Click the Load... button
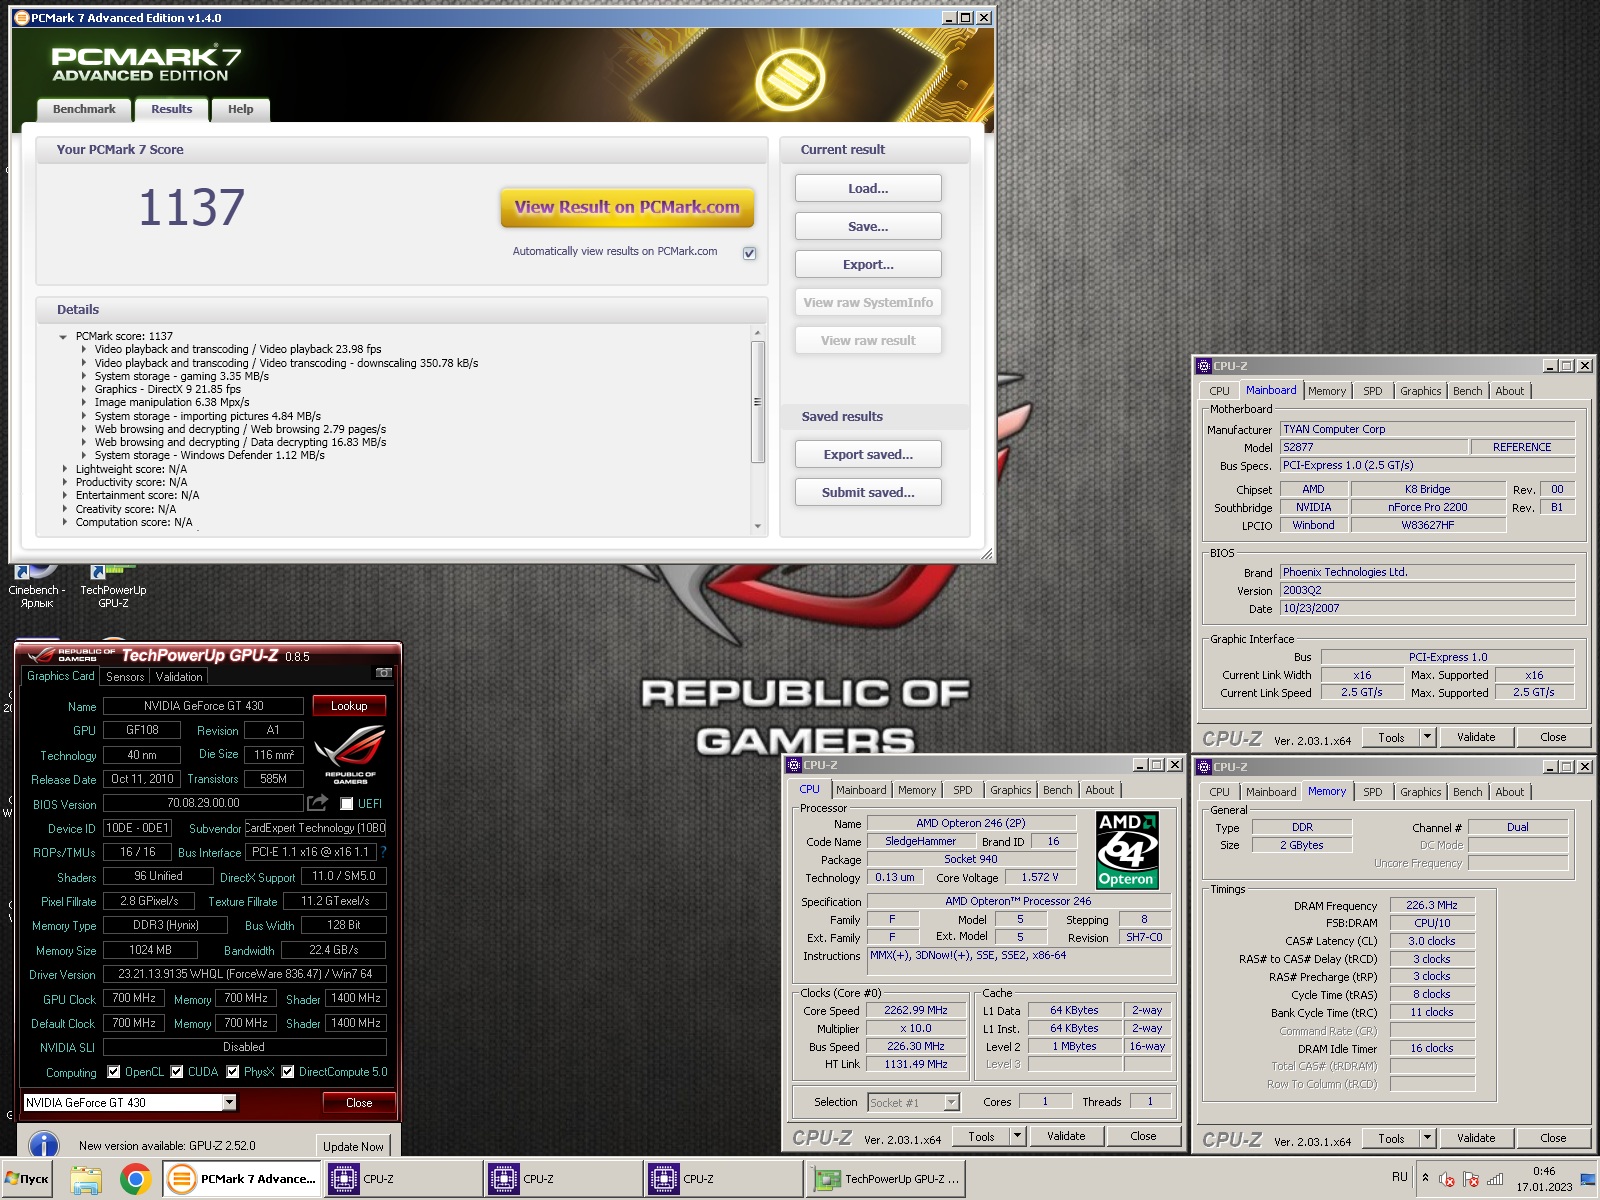 tap(868, 188)
